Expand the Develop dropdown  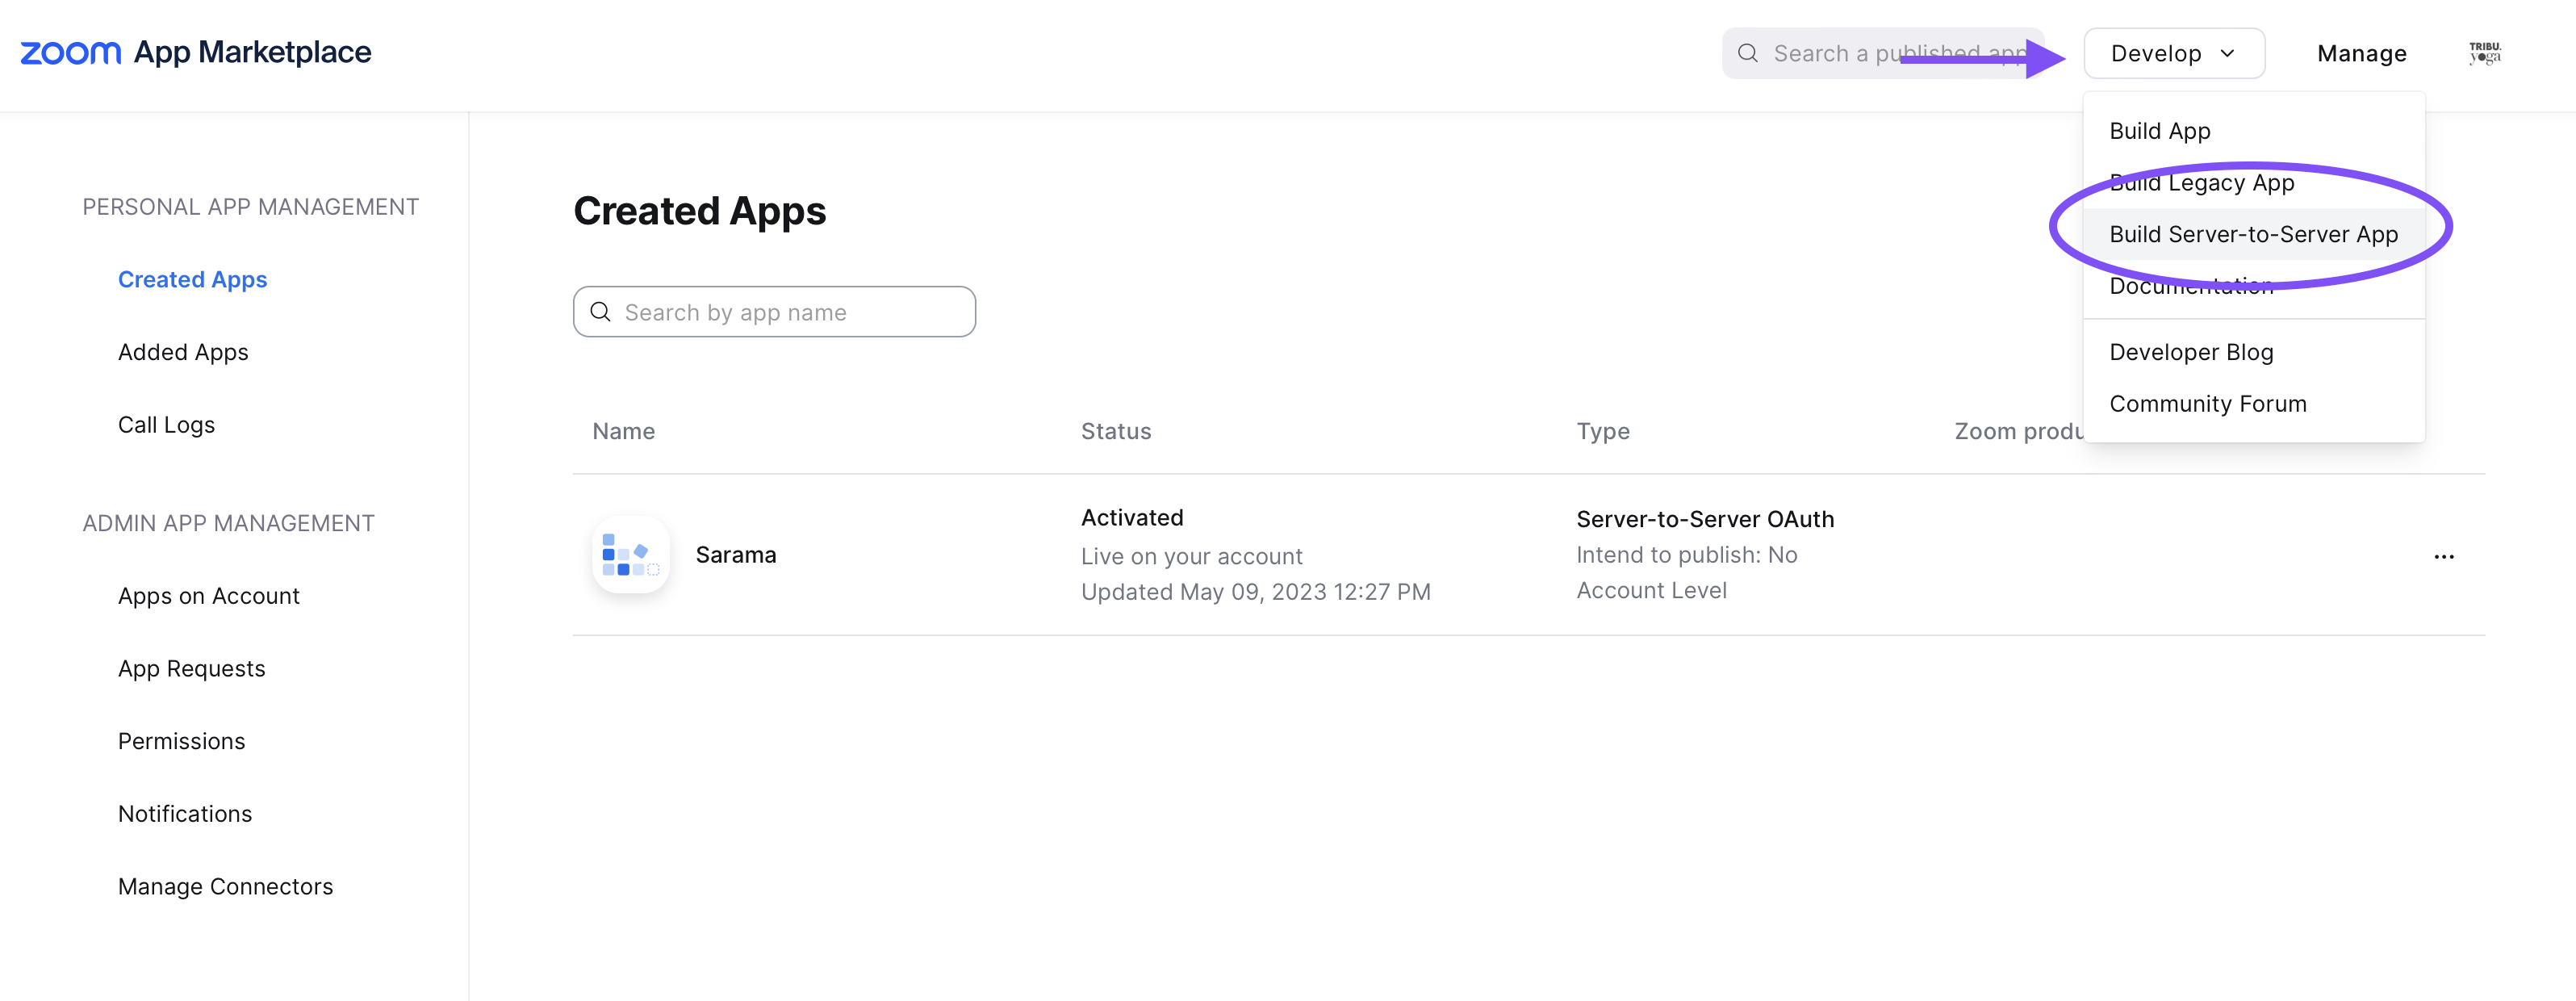(2174, 53)
